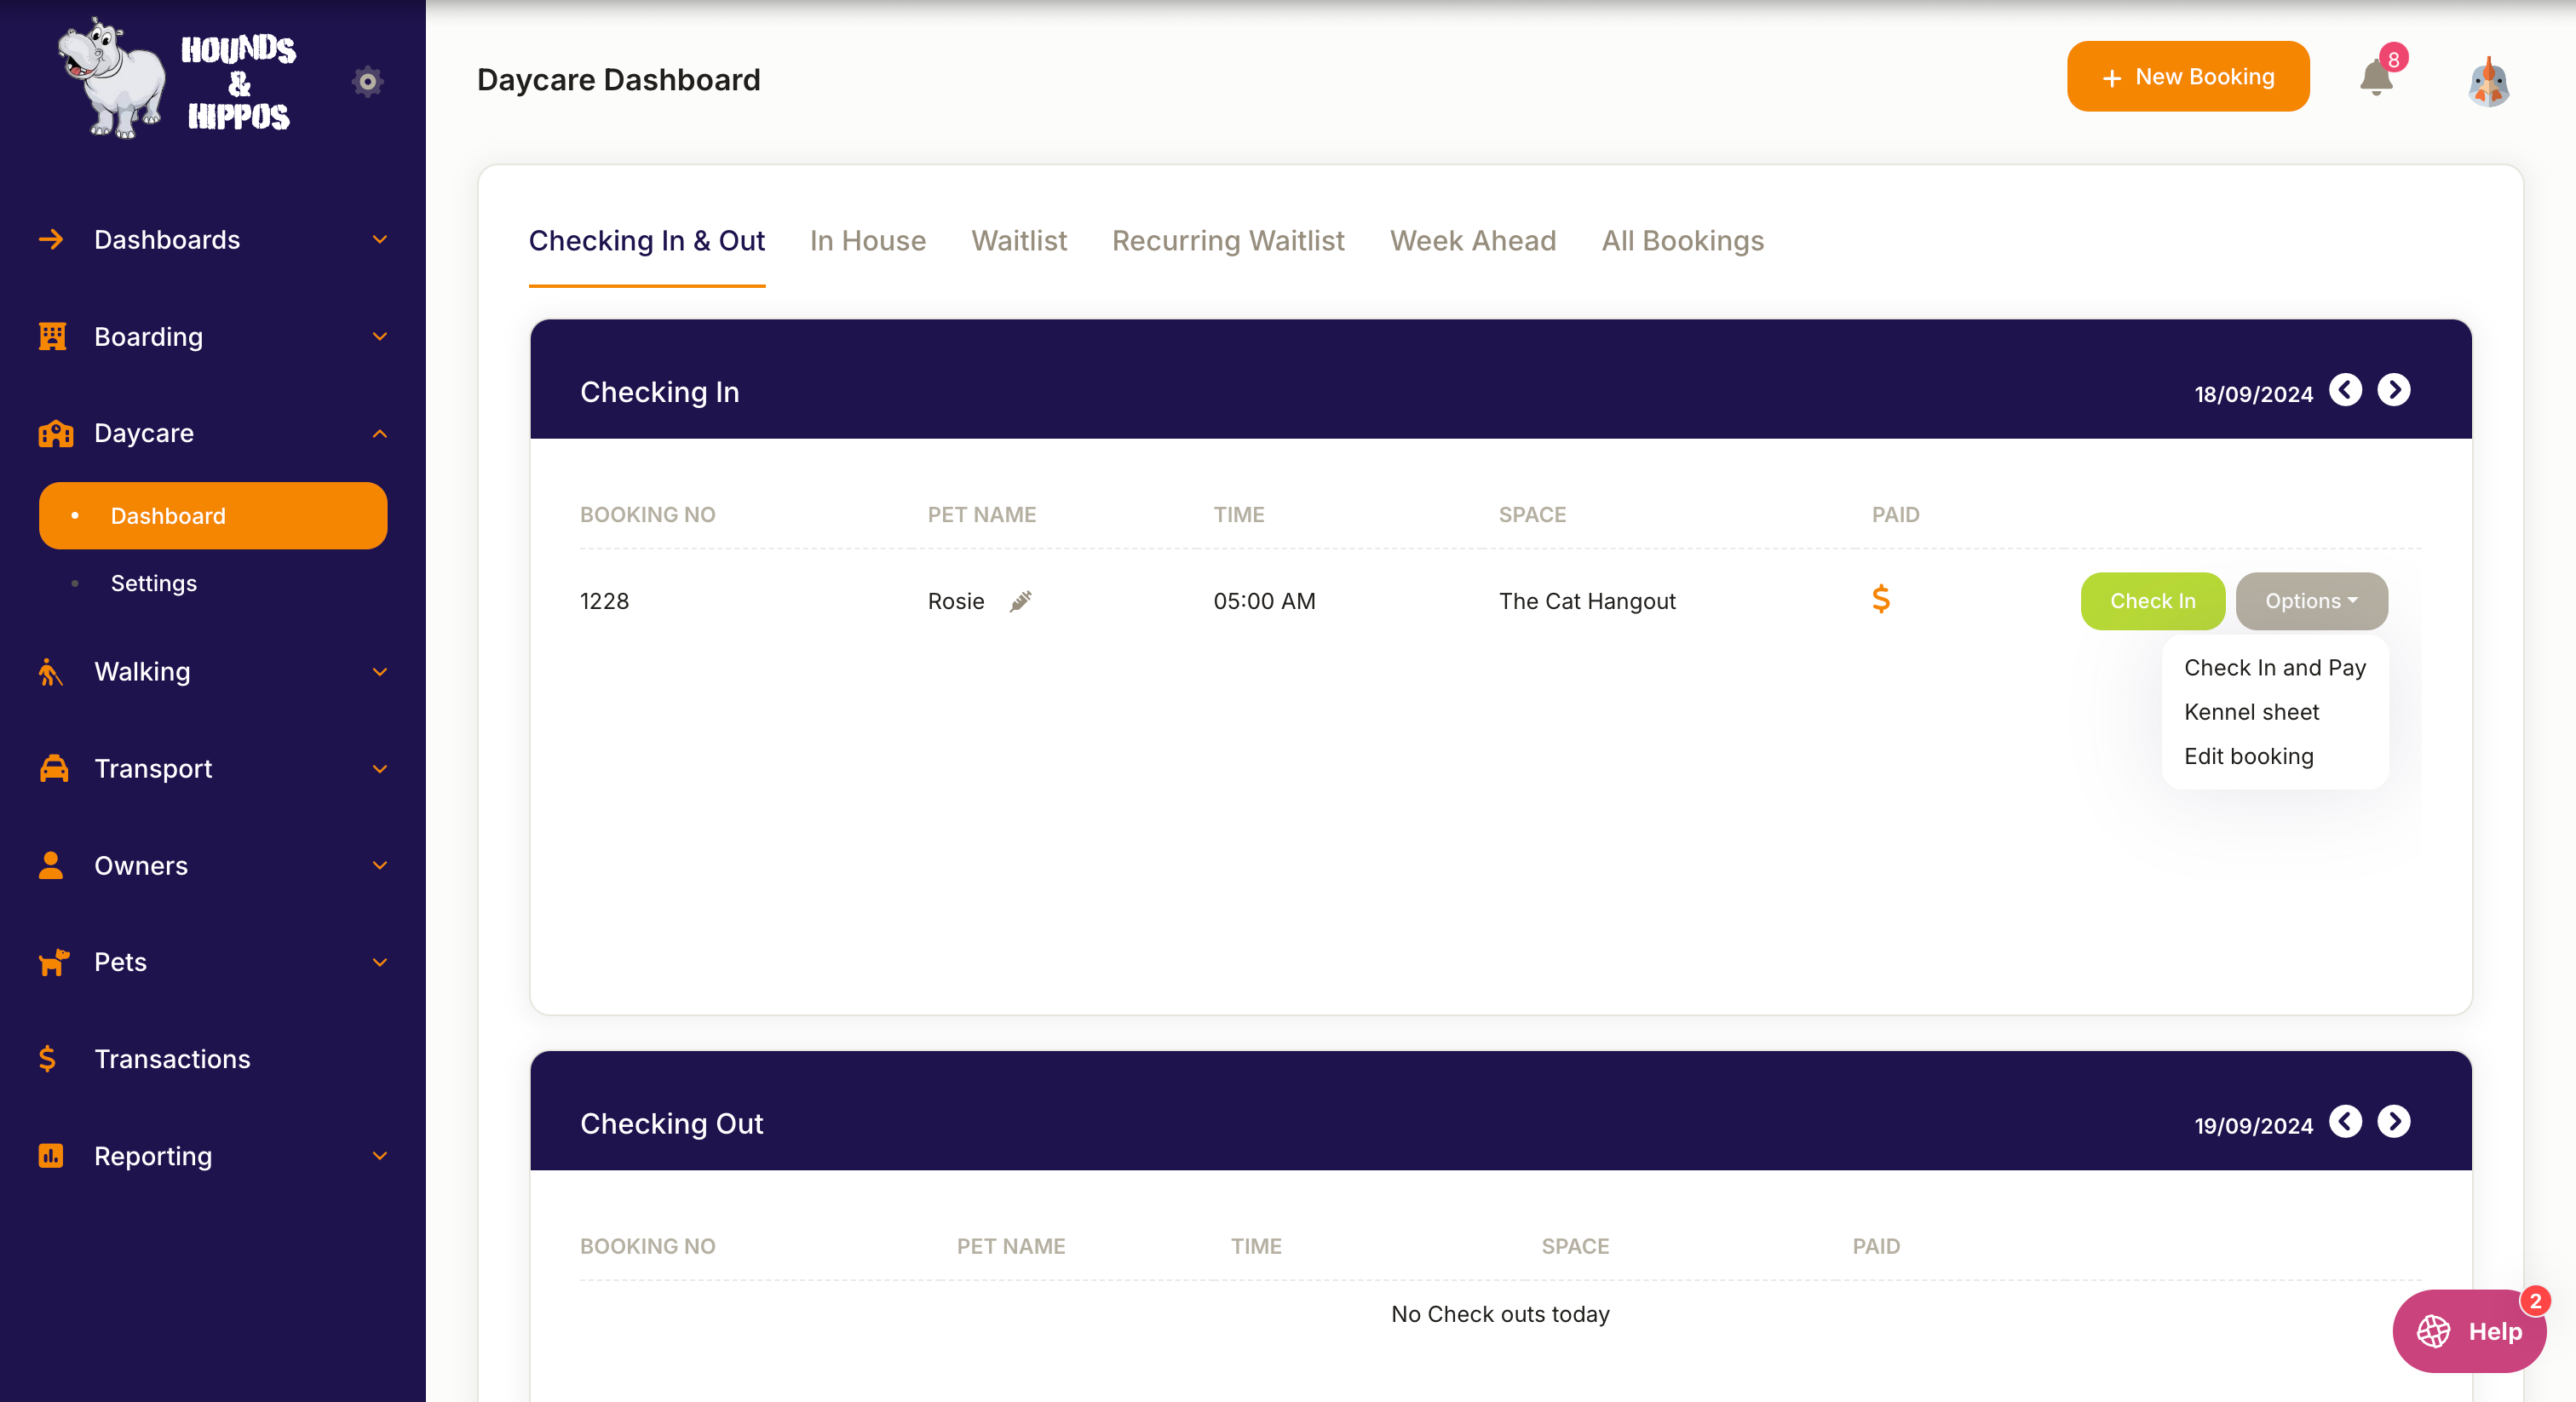Click booking number 1228
The image size is (2576, 1402).
tap(604, 601)
